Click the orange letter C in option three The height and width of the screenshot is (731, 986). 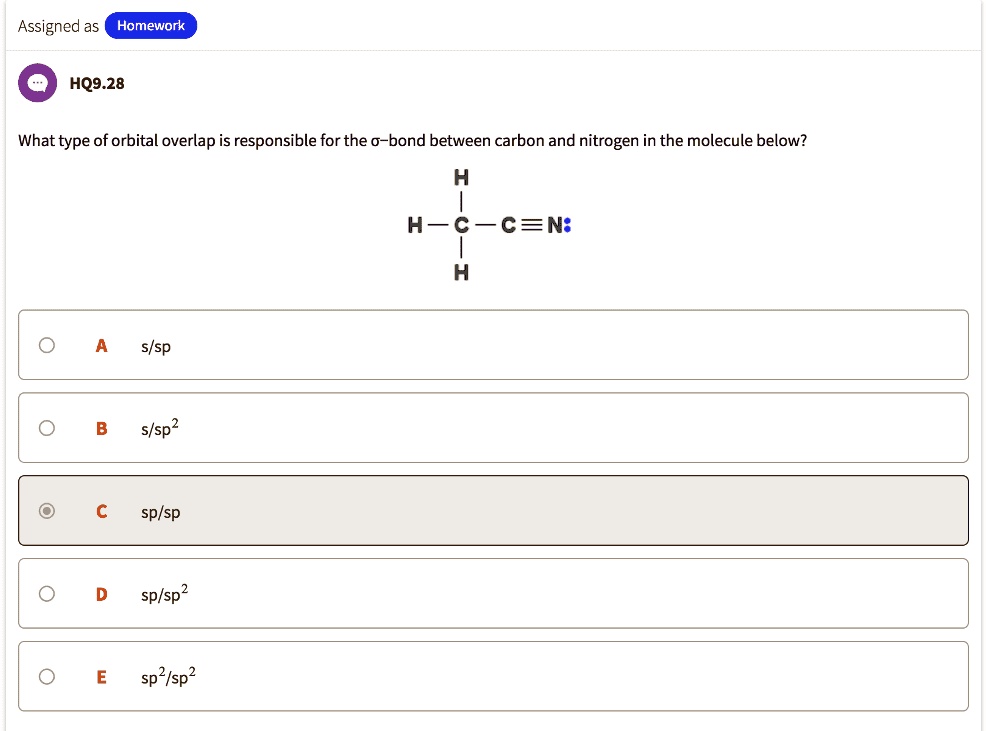pyautogui.click(x=100, y=511)
